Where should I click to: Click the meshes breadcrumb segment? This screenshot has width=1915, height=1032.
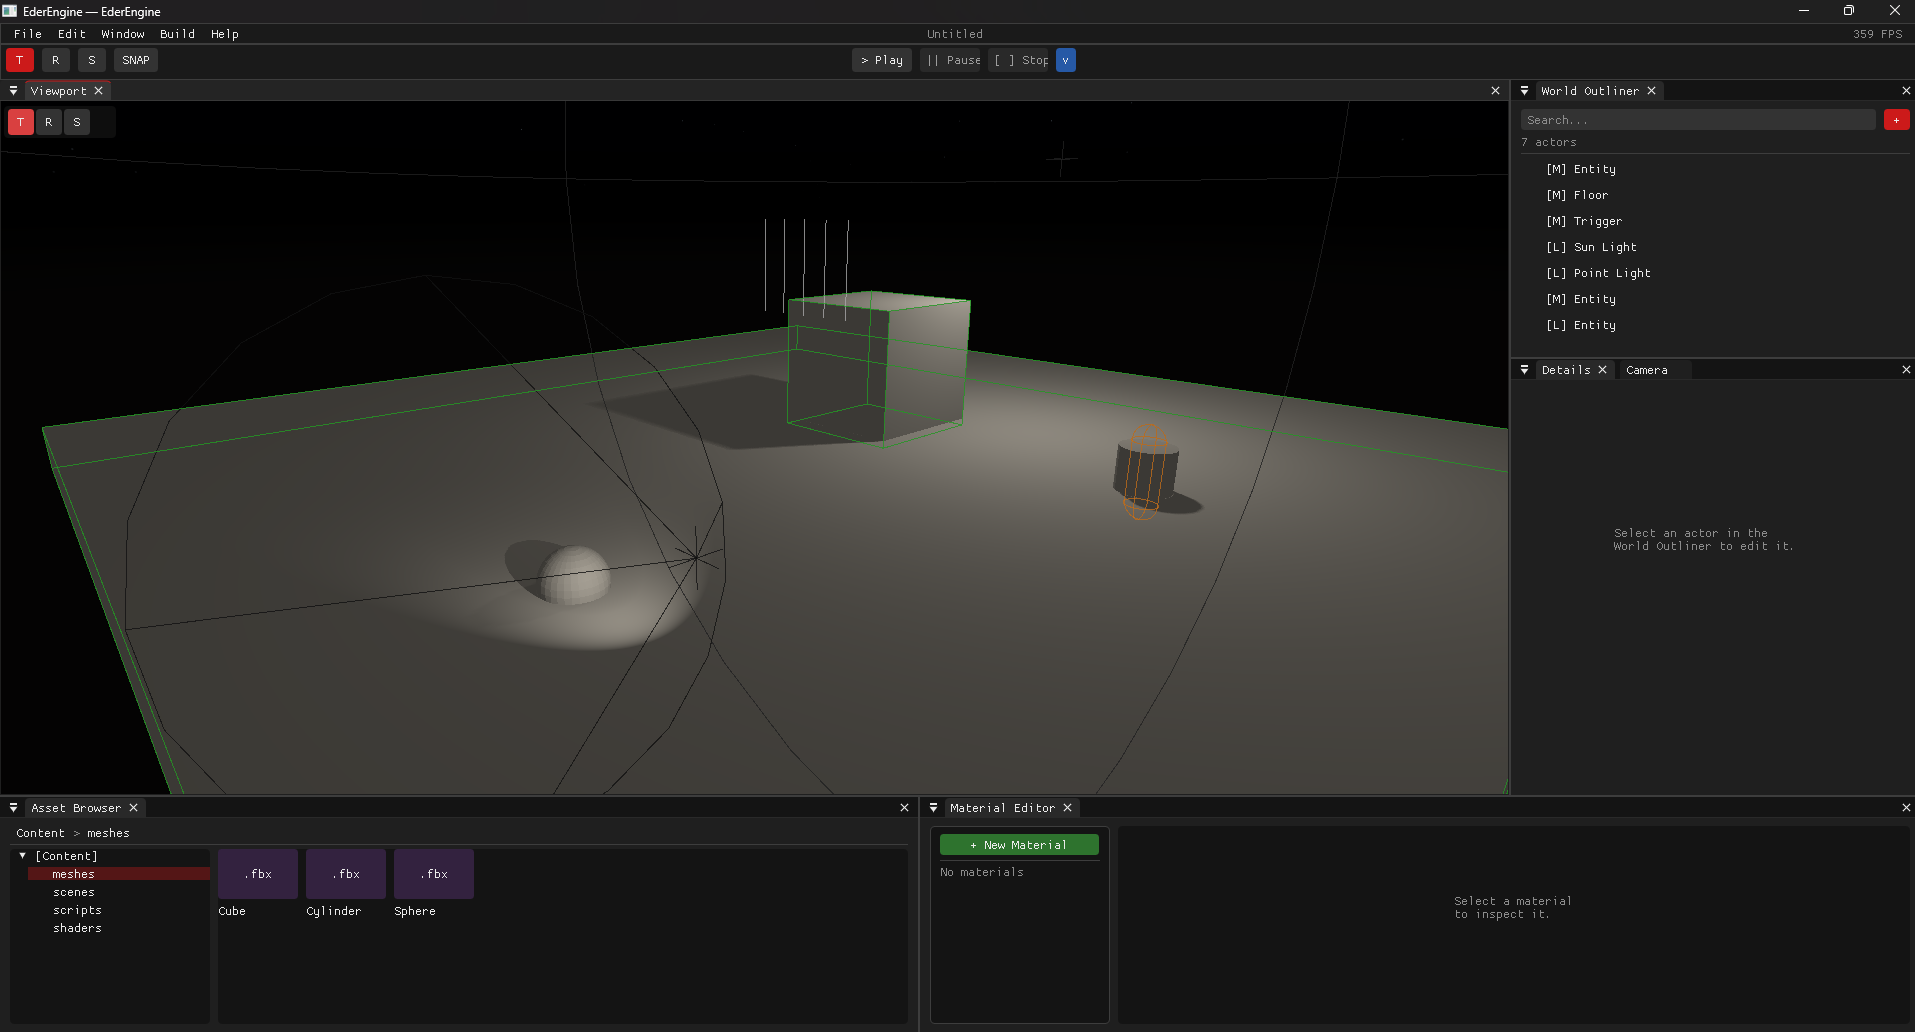point(108,833)
